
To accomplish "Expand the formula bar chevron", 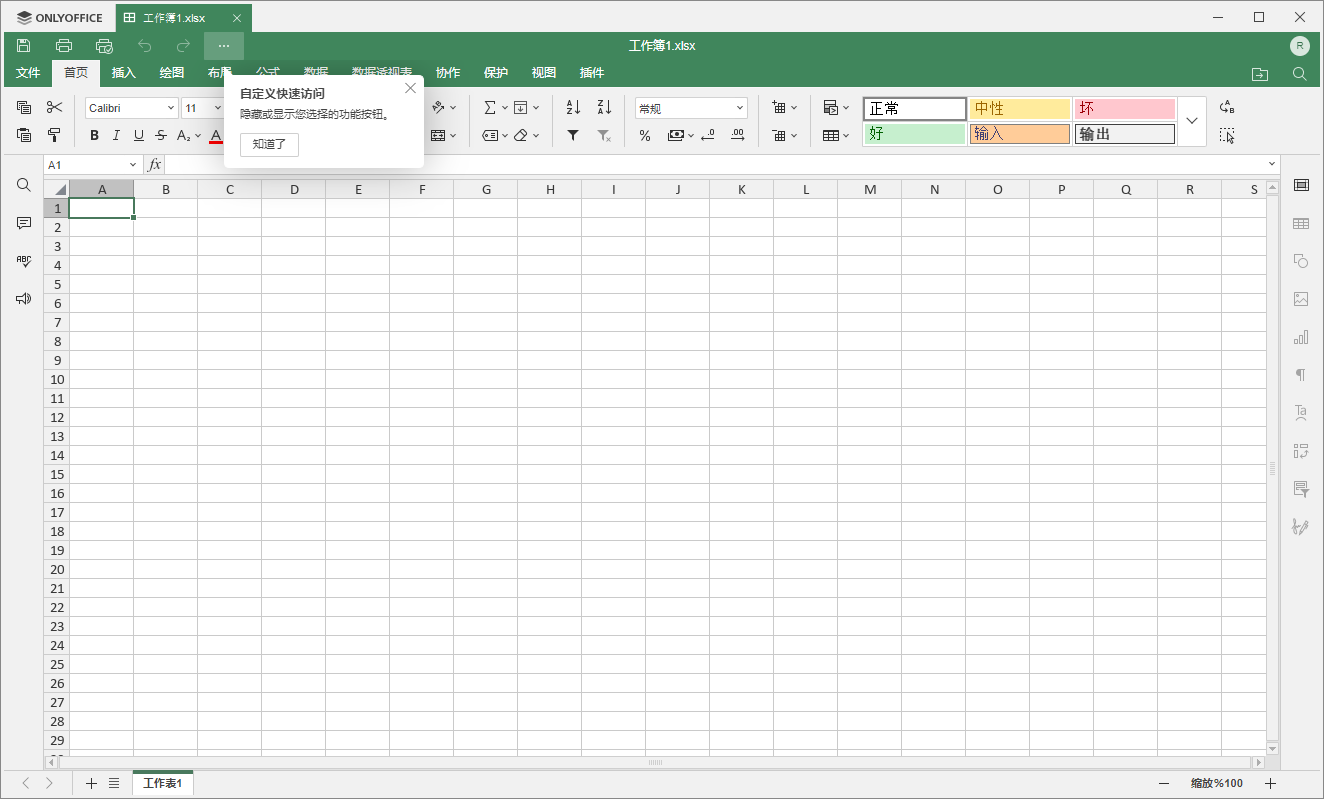I will [1272, 164].
